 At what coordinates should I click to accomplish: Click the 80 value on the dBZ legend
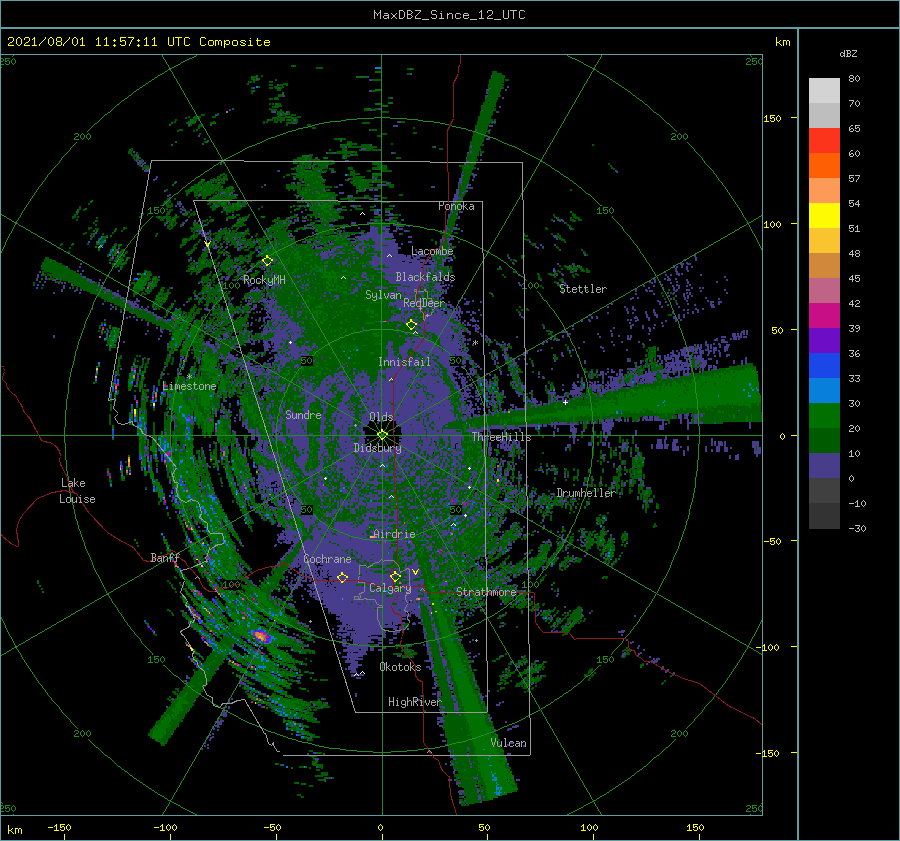[854, 78]
